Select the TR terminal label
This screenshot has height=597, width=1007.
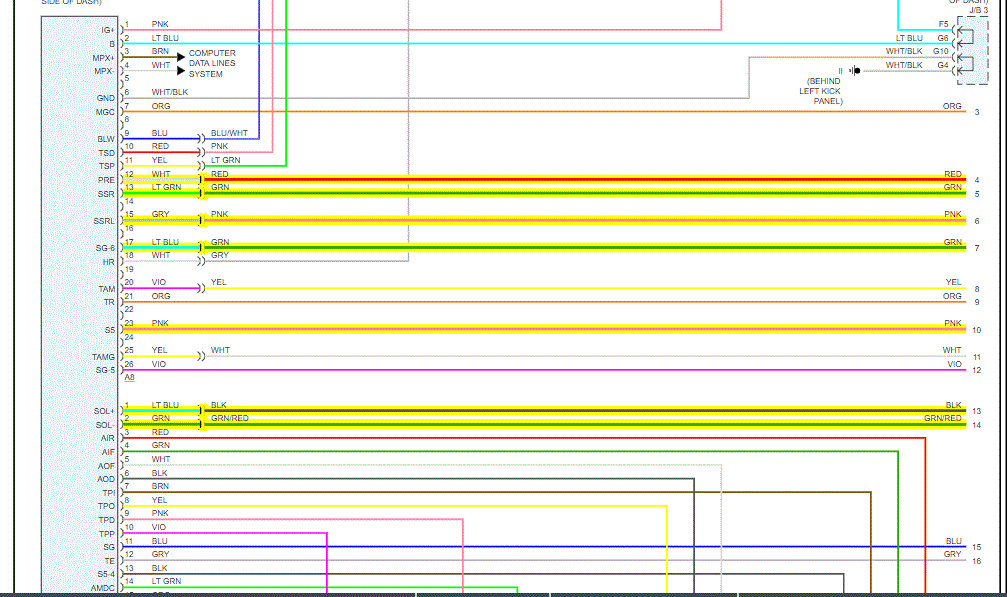coord(109,302)
